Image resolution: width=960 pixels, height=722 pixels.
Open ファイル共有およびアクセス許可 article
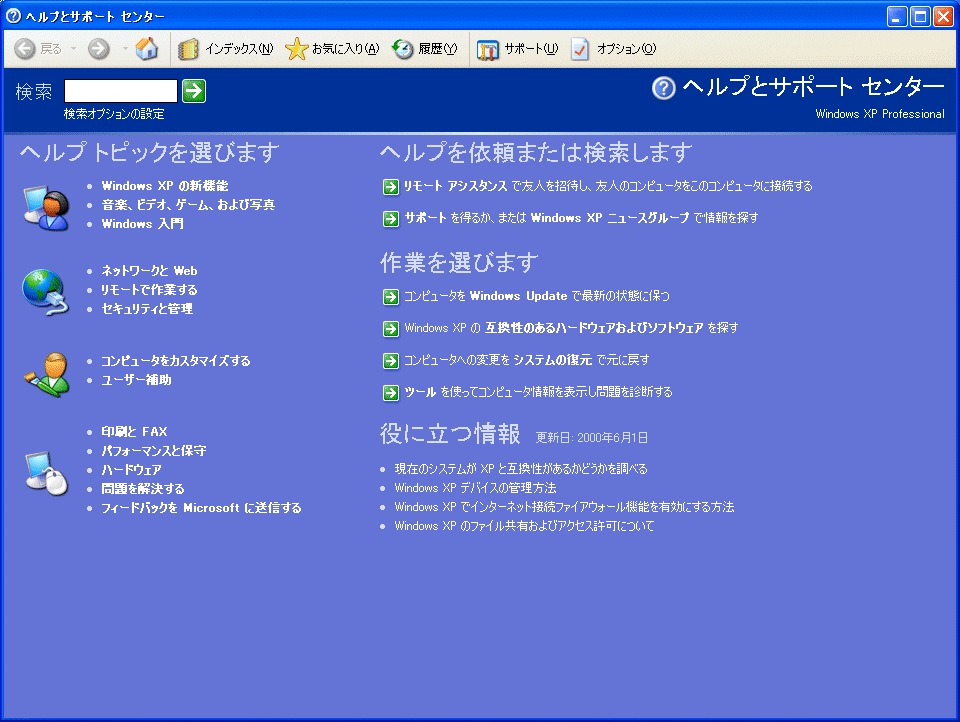point(525,526)
